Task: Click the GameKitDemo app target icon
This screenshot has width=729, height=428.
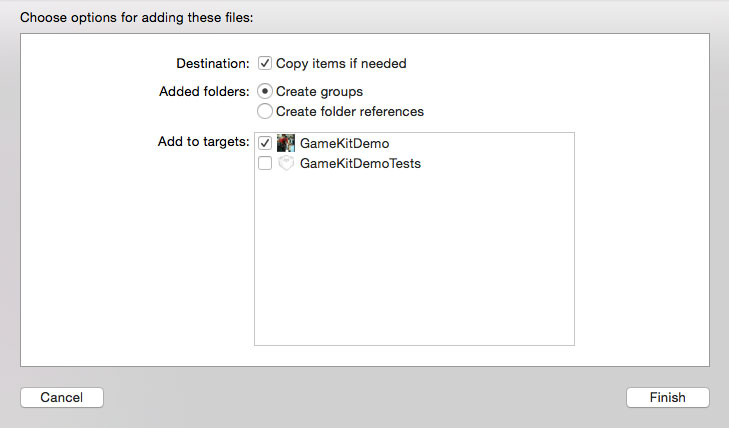Action: click(286, 143)
